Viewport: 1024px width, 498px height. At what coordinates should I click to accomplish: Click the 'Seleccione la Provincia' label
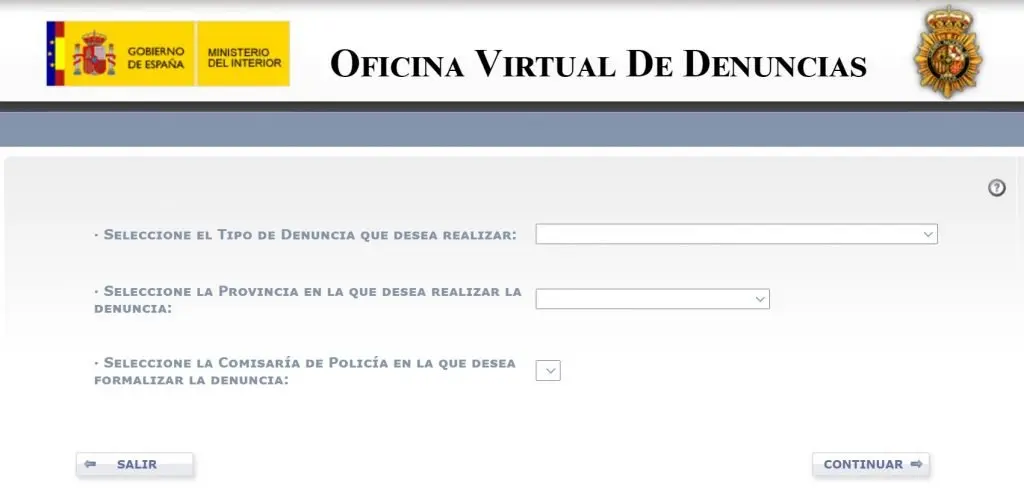[308, 300]
